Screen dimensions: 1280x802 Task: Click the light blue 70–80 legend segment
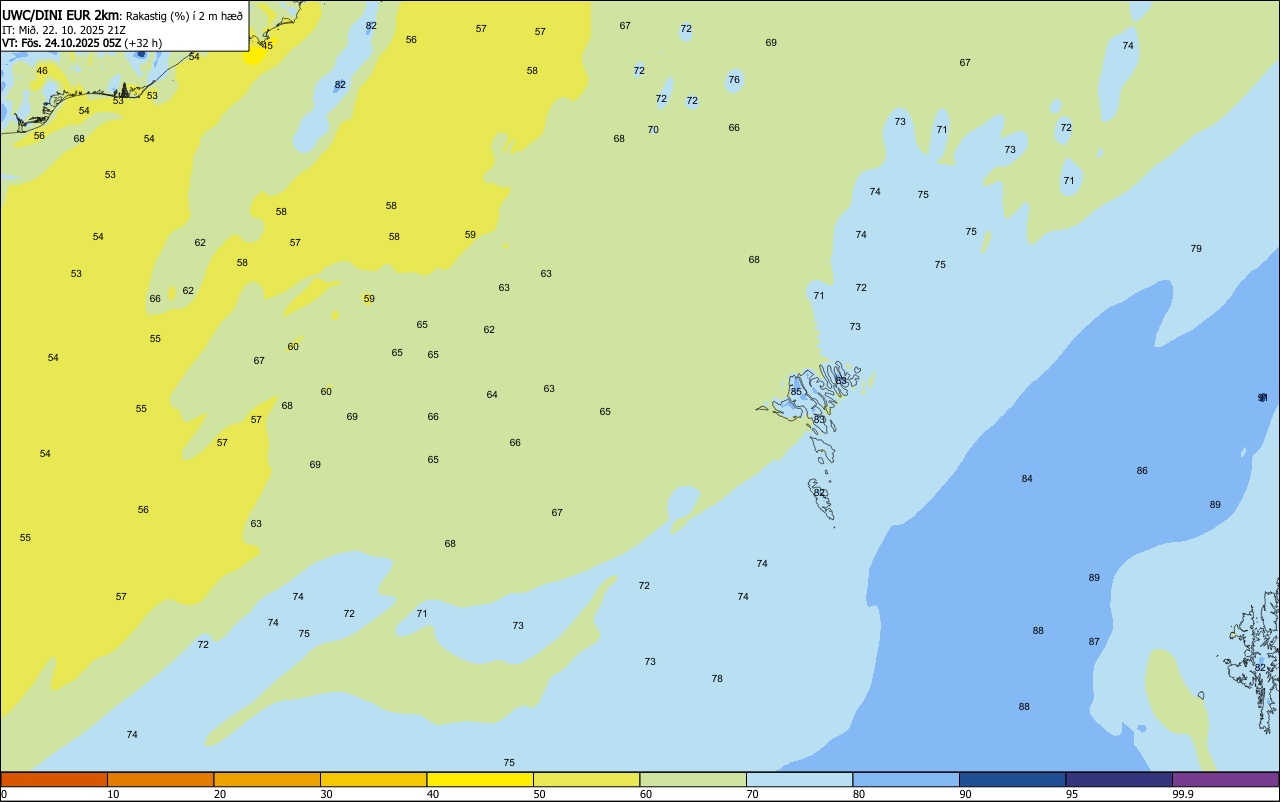pyautogui.click(x=799, y=779)
